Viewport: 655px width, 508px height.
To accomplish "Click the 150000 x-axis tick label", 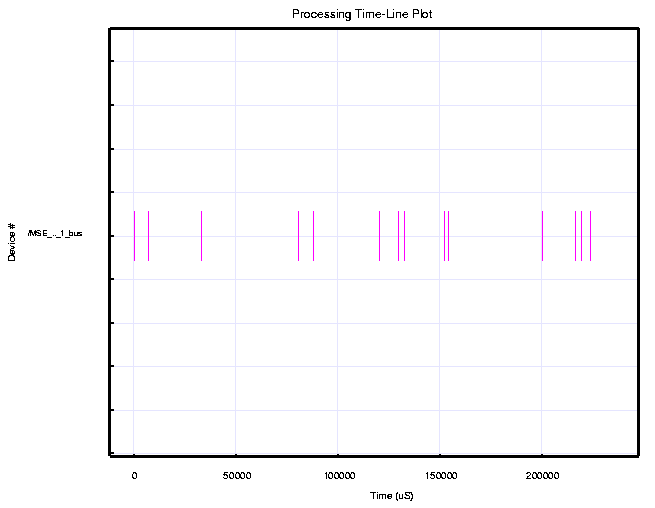I will point(440,476).
